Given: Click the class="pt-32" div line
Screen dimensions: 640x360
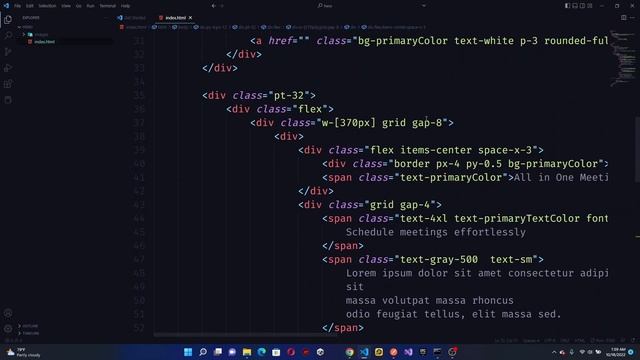Looking at the screenshot, I should [x=259, y=96].
